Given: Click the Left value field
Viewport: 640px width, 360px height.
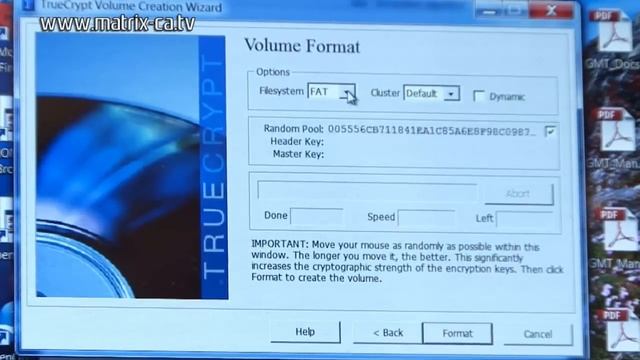Looking at the screenshot, I should tap(525, 219).
